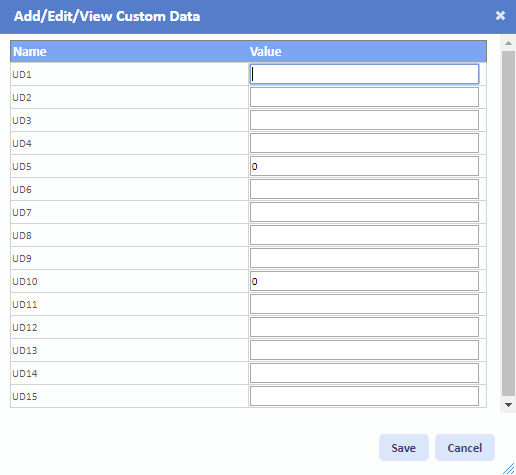
Task: Focus the UD10 value field containing 0
Action: tap(364, 281)
